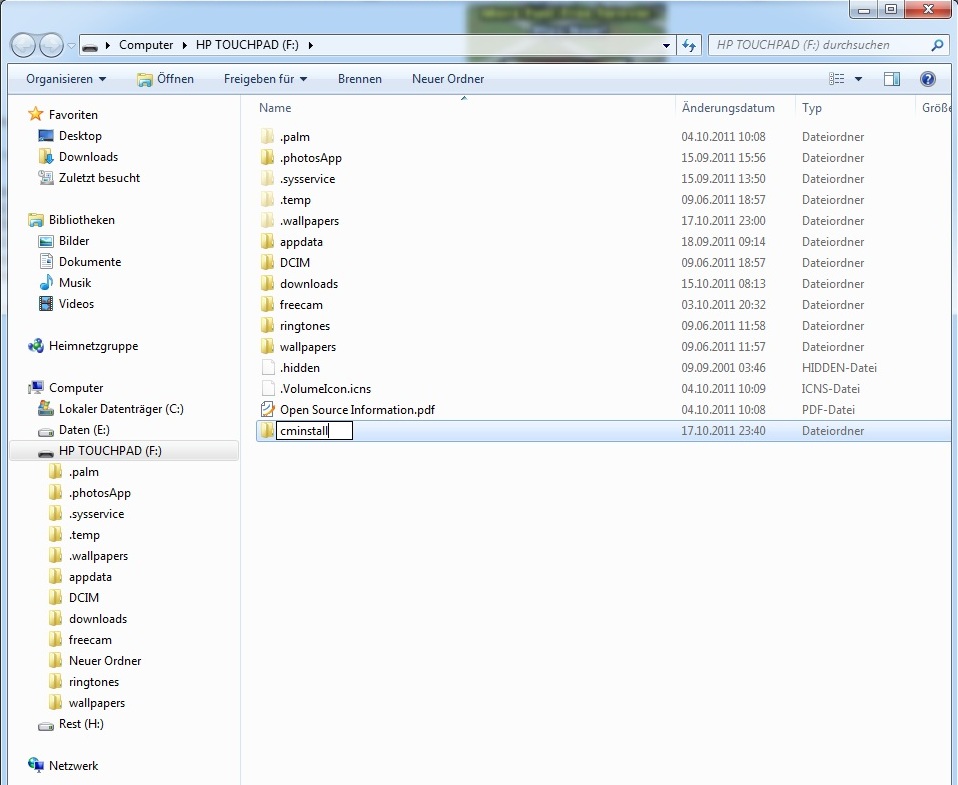This screenshot has height=785, width=958.
Task: Select the .hidden file icon
Action: (268, 367)
